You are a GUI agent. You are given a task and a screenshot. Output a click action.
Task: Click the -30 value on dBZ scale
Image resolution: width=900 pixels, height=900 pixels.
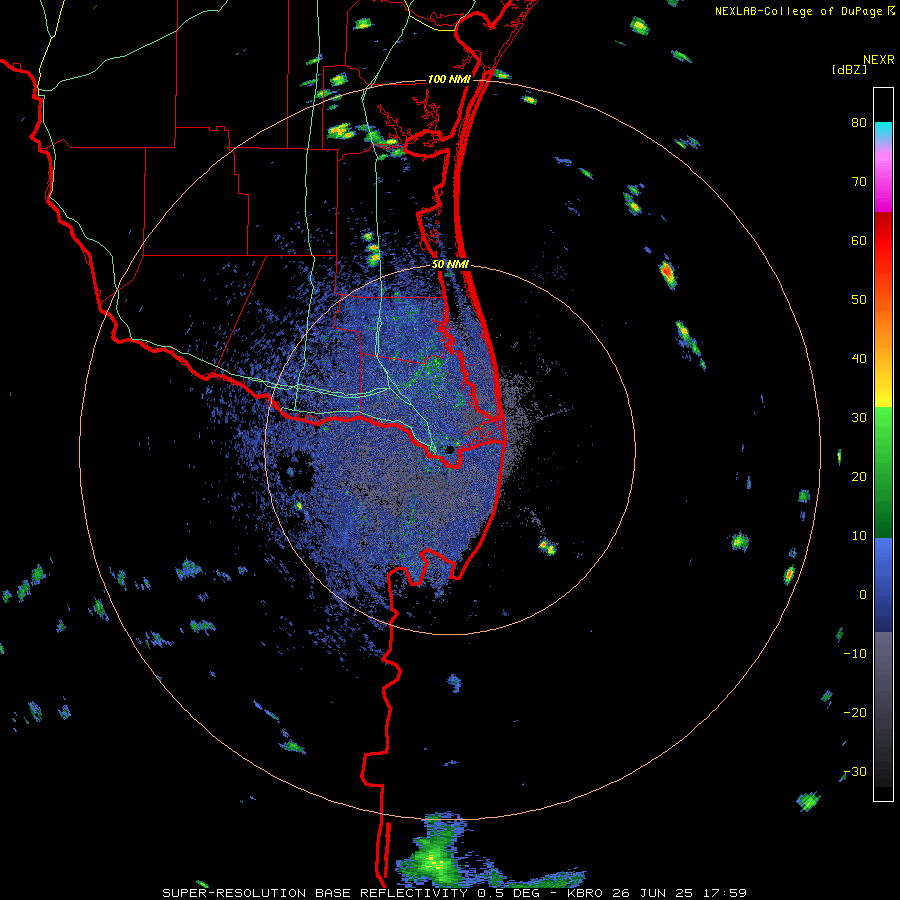pyautogui.click(x=855, y=772)
